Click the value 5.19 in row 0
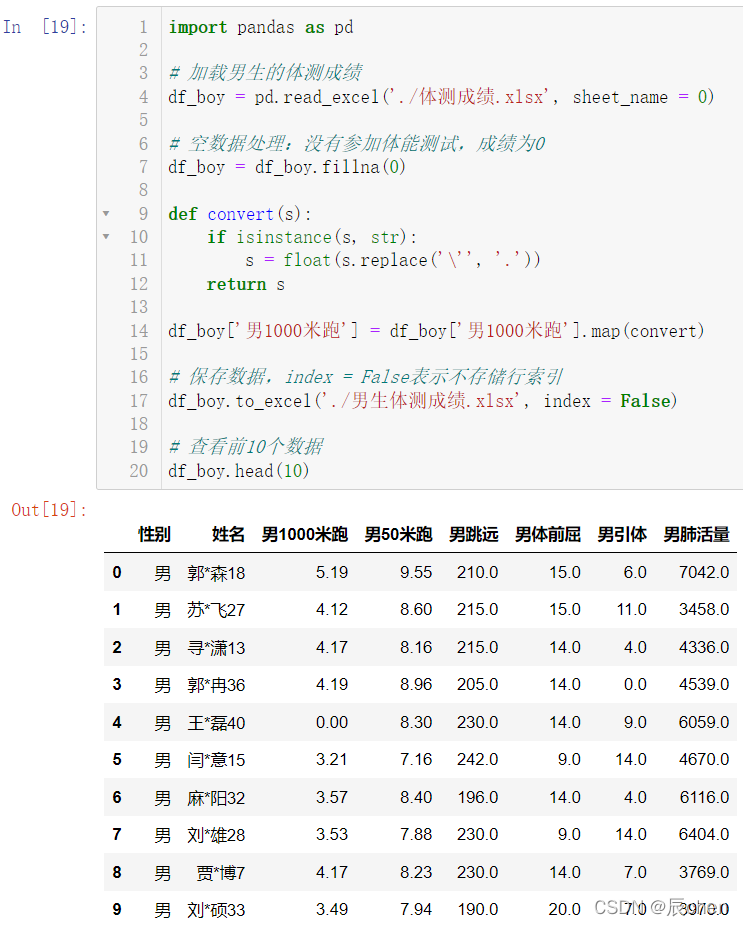Viewport: 743px width, 926px height. click(x=332, y=572)
